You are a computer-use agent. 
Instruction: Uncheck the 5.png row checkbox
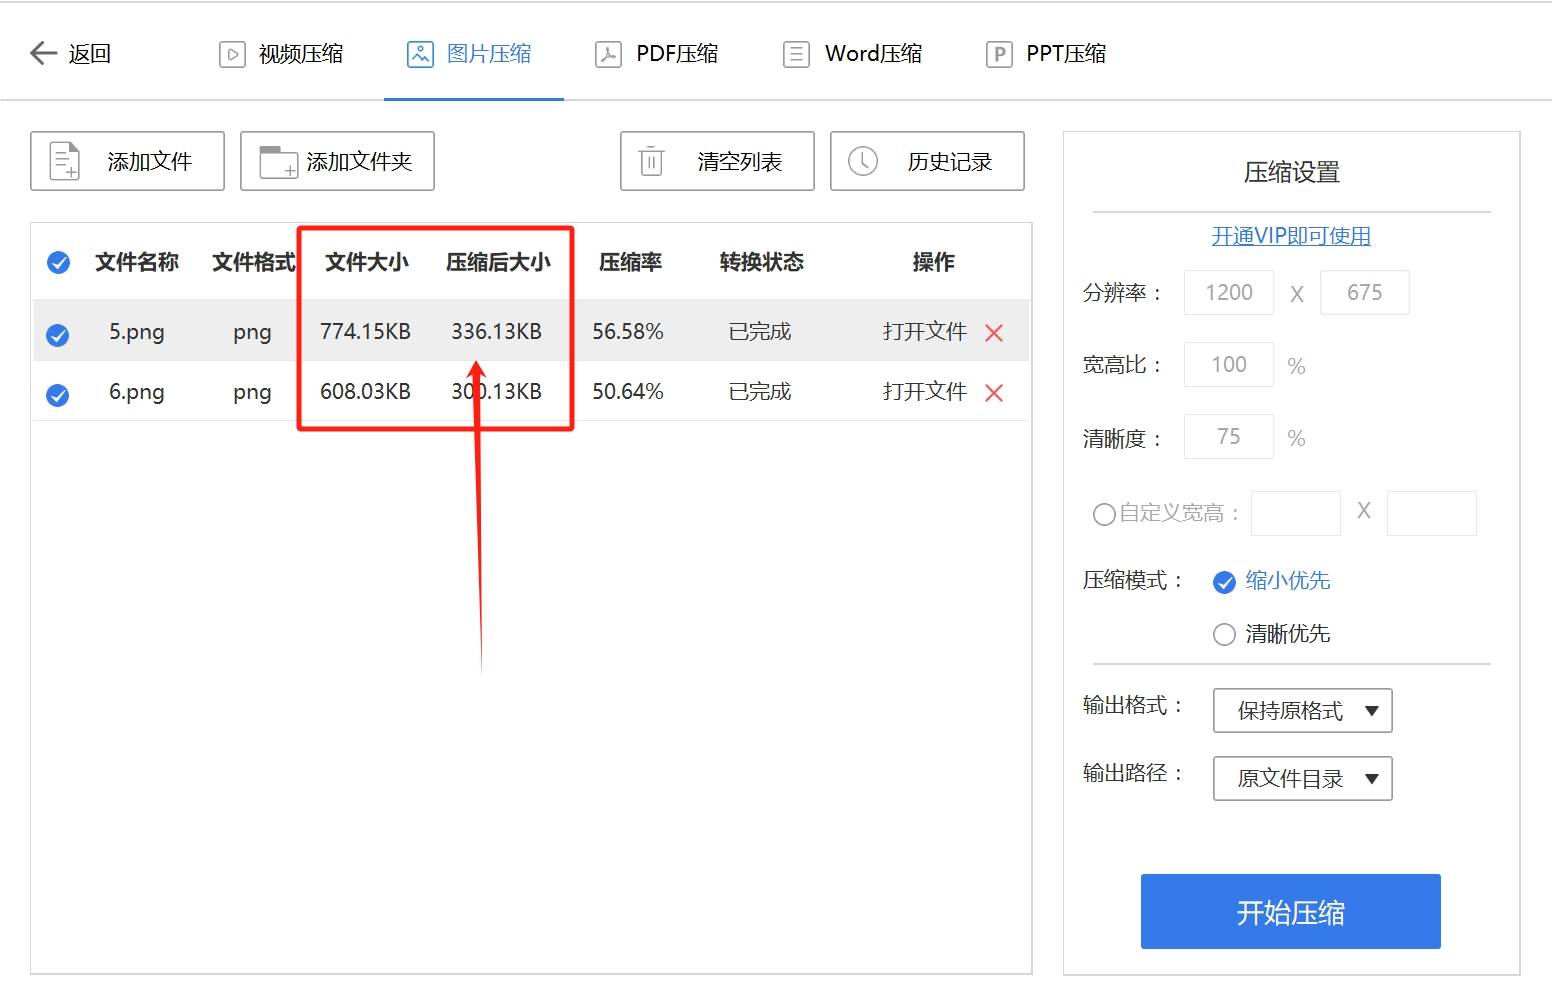[x=58, y=335]
